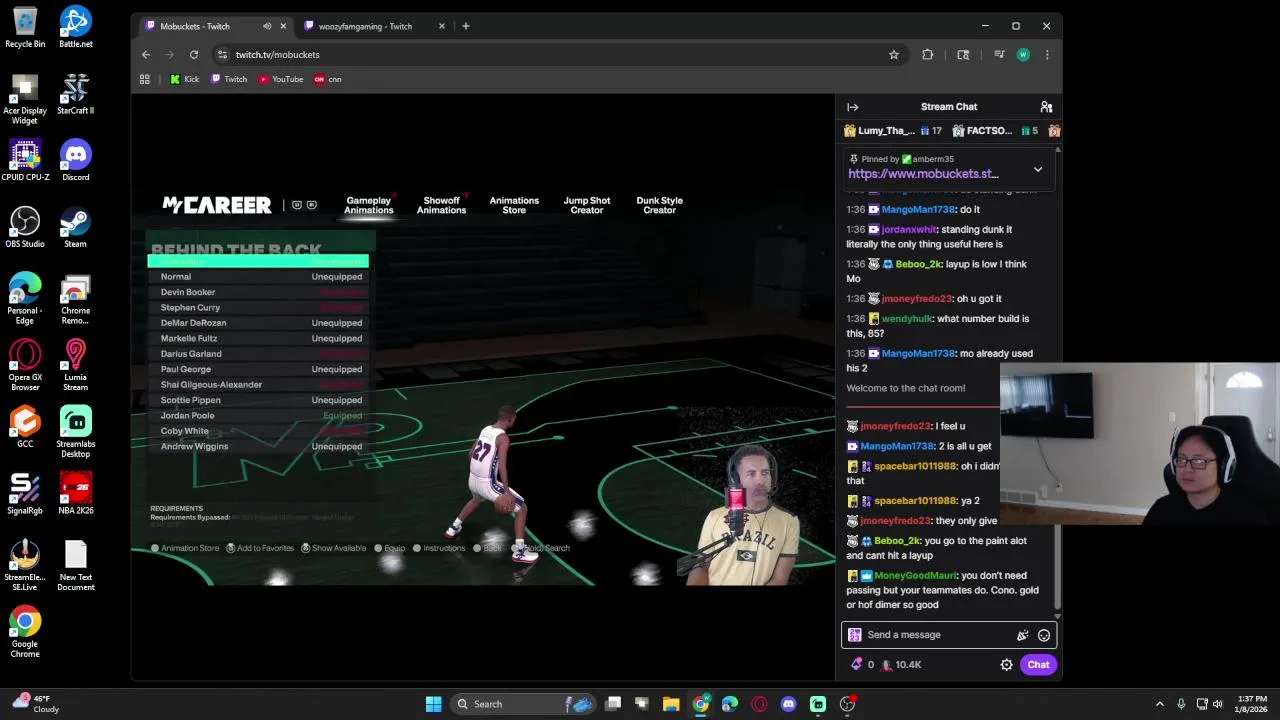This screenshot has height=720, width=1280.
Task: Click the Lumy_Tha gift leaderboard entry
Action: coord(892,131)
